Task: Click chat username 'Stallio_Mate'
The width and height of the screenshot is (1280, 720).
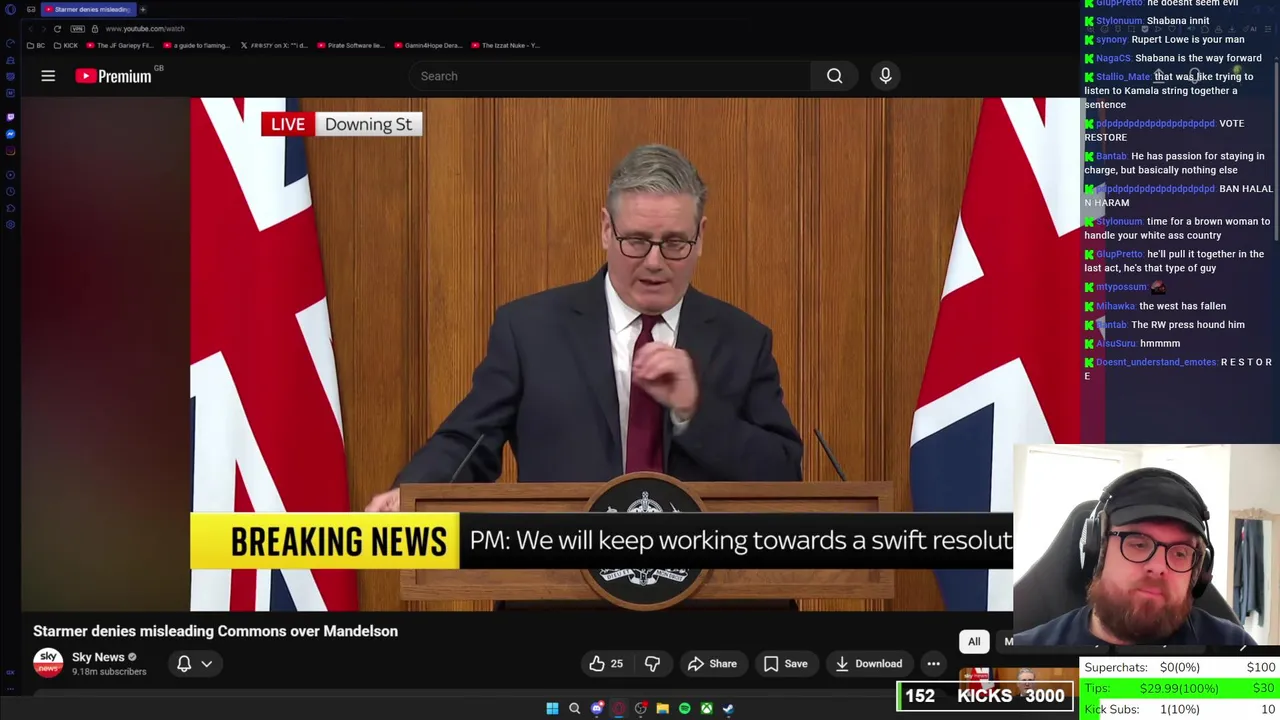Action: (x=1123, y=77)
